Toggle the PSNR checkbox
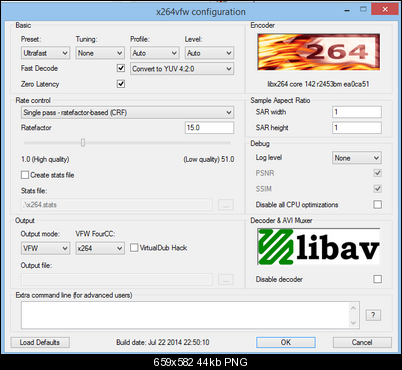This screenshot has height=370, width=402. pyautogui.click(x=377, y=173)
